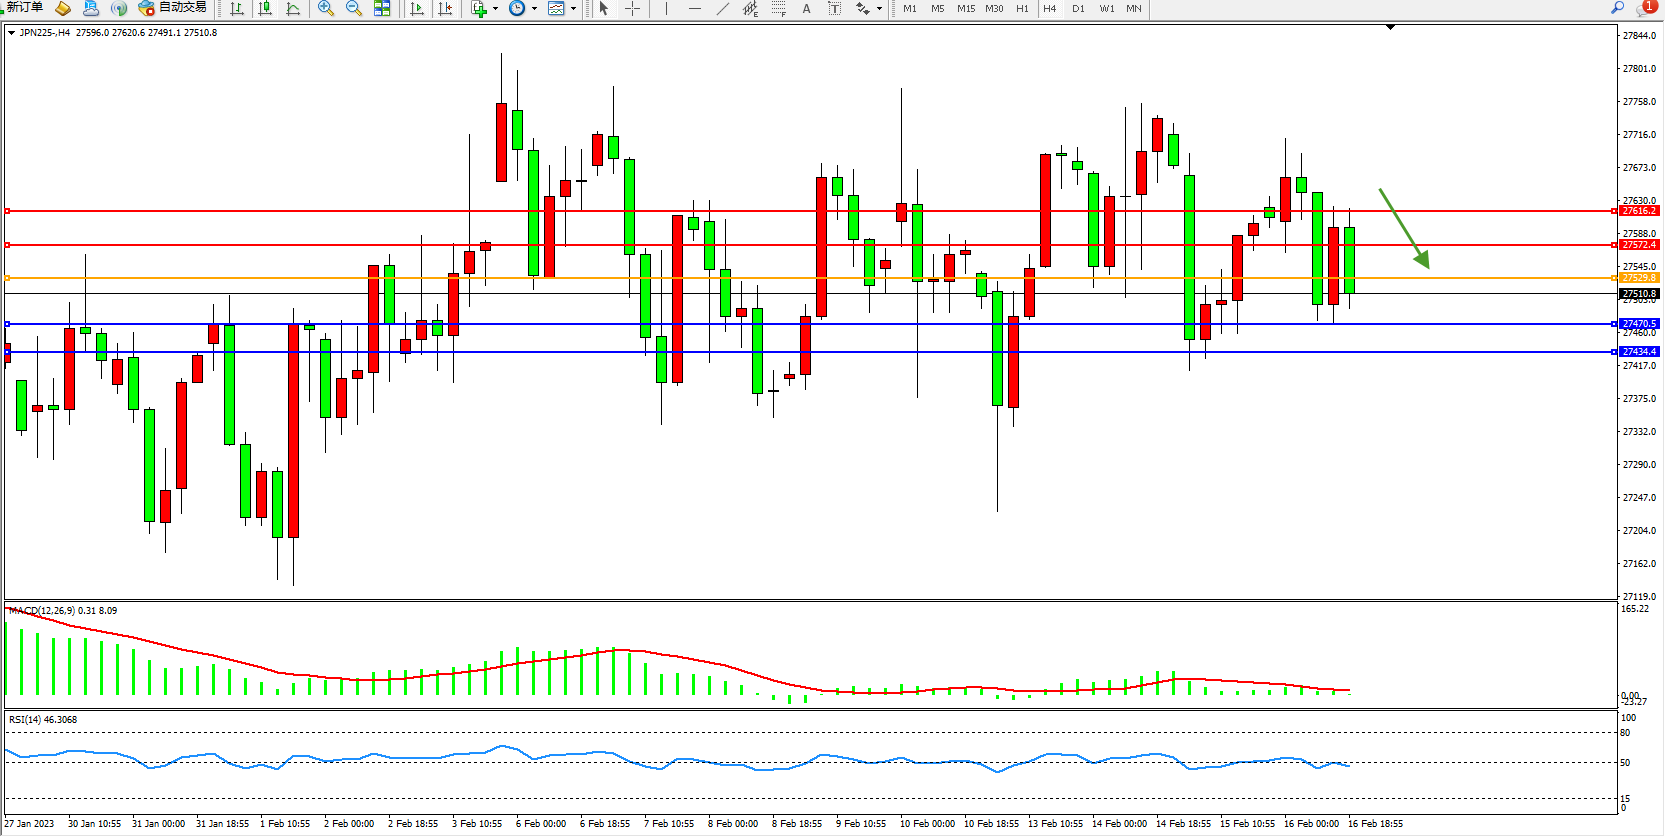1665x837 pixels.
Task: Switch to the H1 timeframe
Action: tap(1022, 8)
